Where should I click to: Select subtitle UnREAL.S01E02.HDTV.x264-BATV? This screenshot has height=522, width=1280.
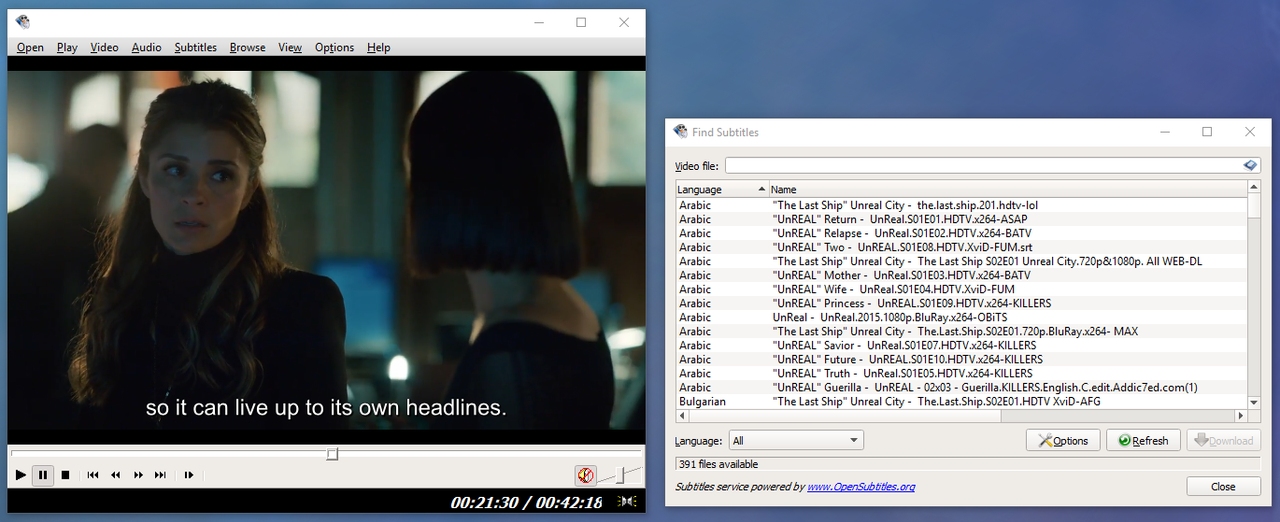click(x=961, y=233)
